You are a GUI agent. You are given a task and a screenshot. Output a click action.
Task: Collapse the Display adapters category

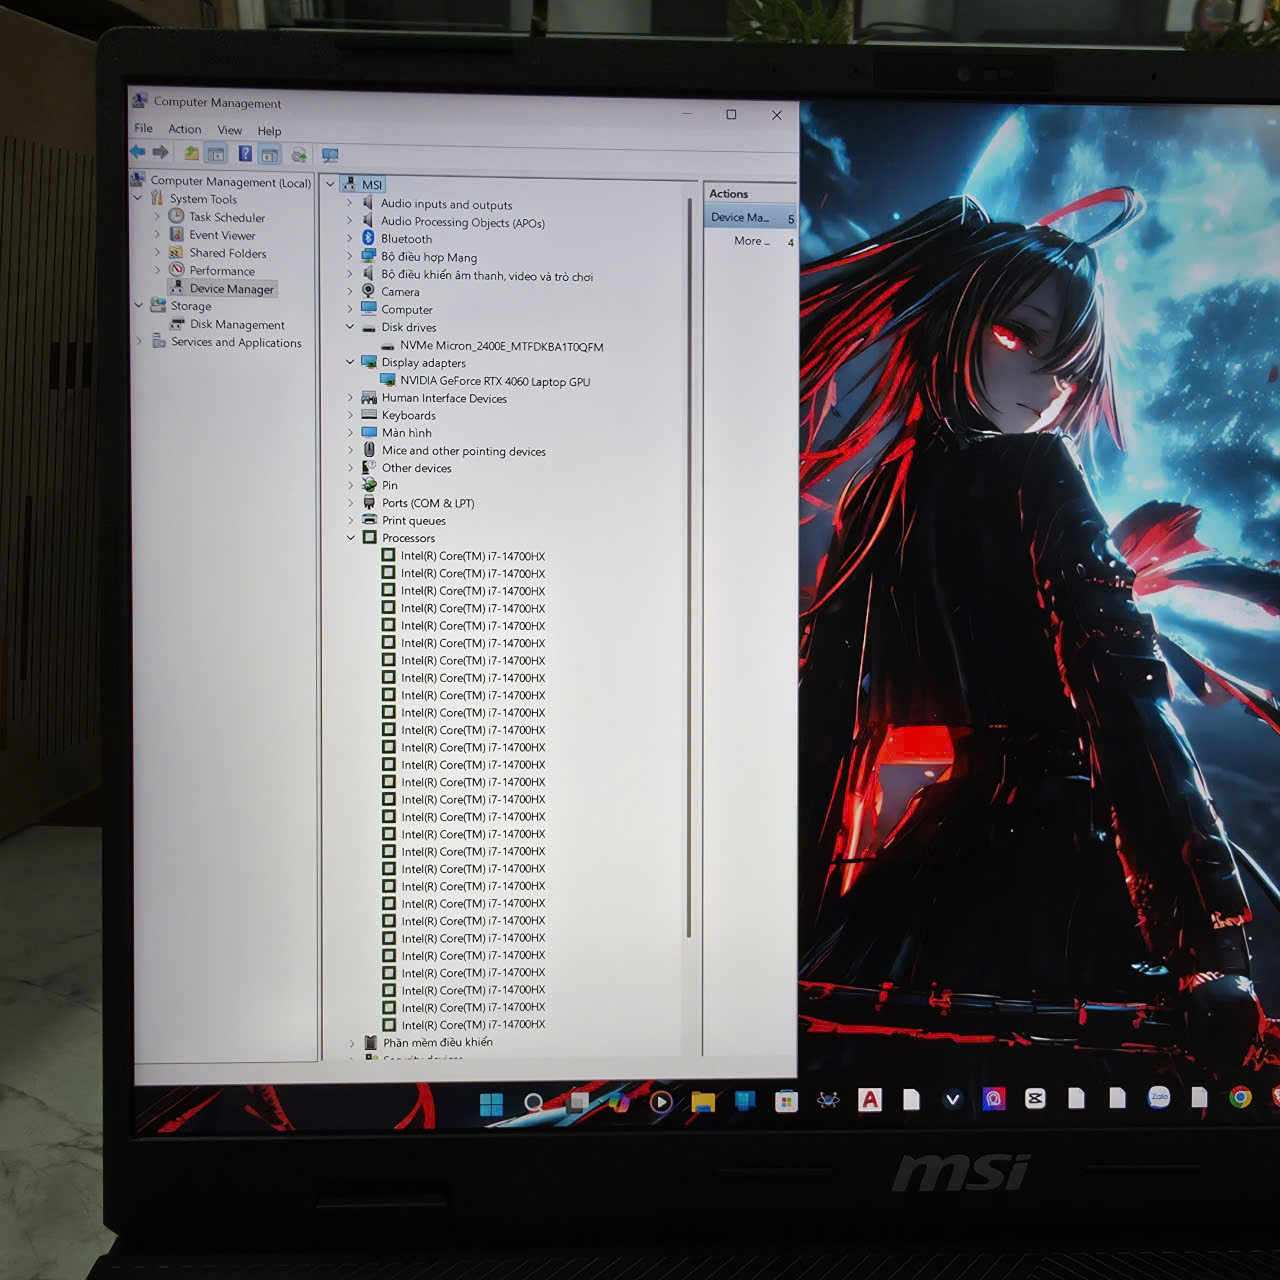coord(350,362)
